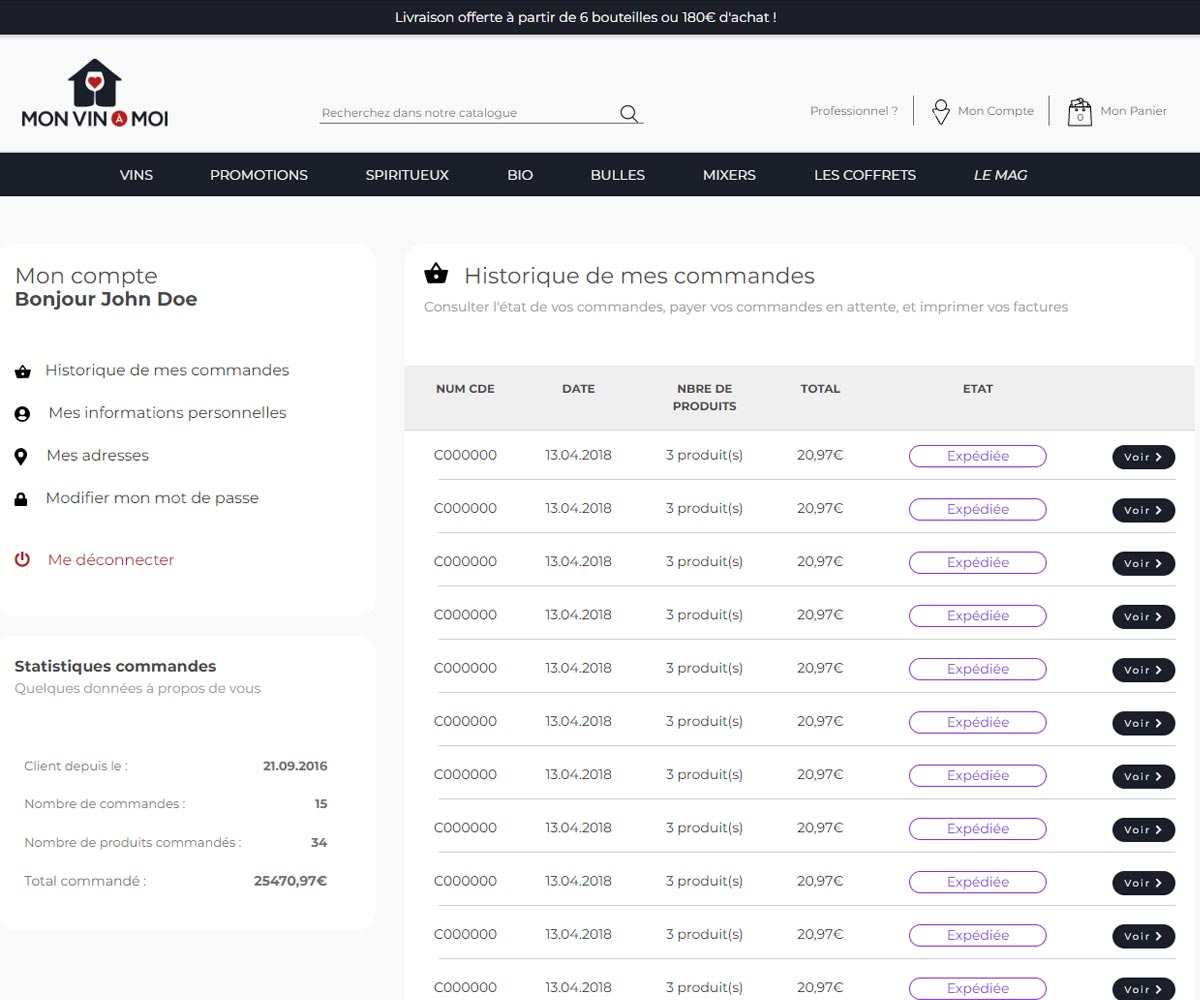The width and height of the screenshot is (1200, 1000).
Task: Click Me déconnecter link
Action: click(111, 560)
